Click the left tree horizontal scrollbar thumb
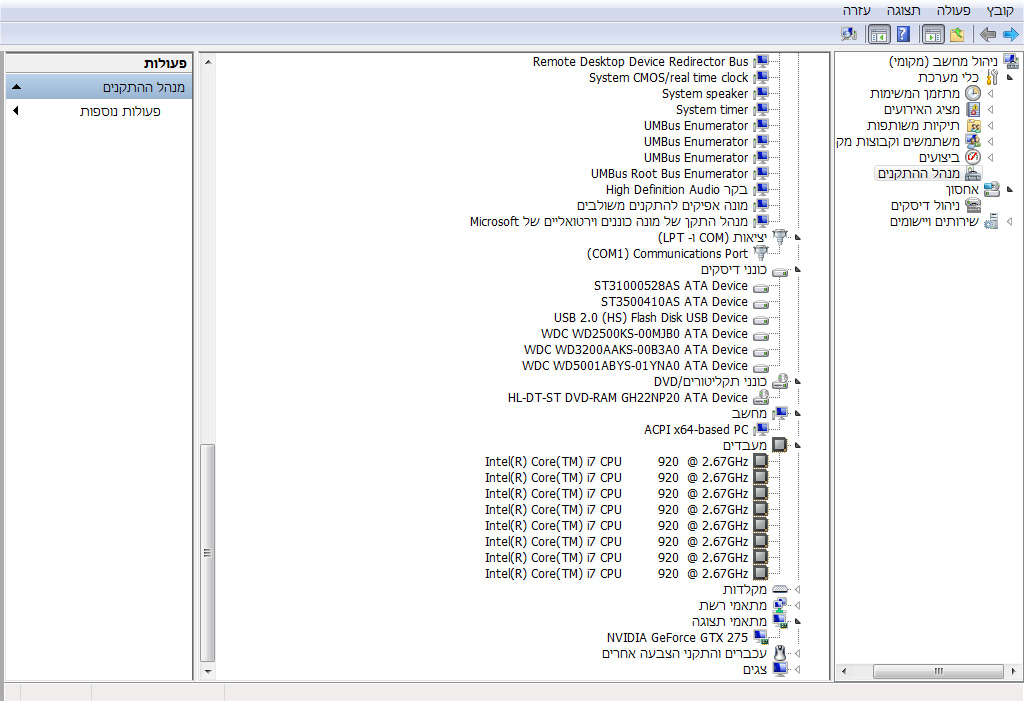Screen dimensions: 1024x701 click(x=938, y=671)
